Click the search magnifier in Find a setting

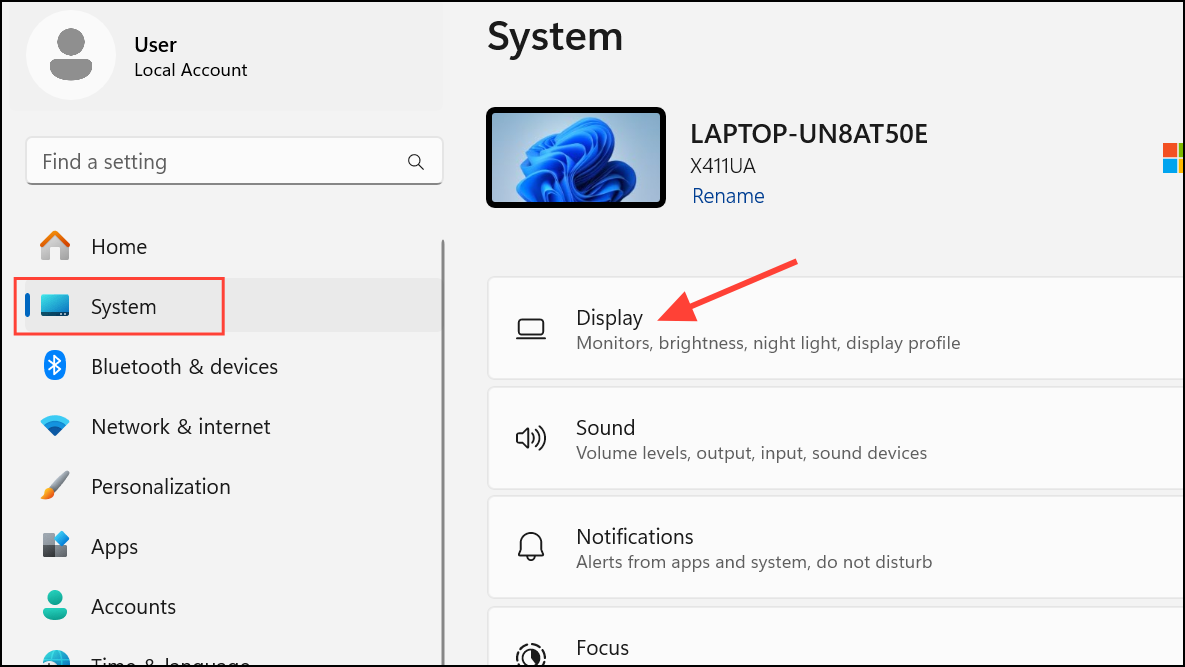tap(416, 161)
